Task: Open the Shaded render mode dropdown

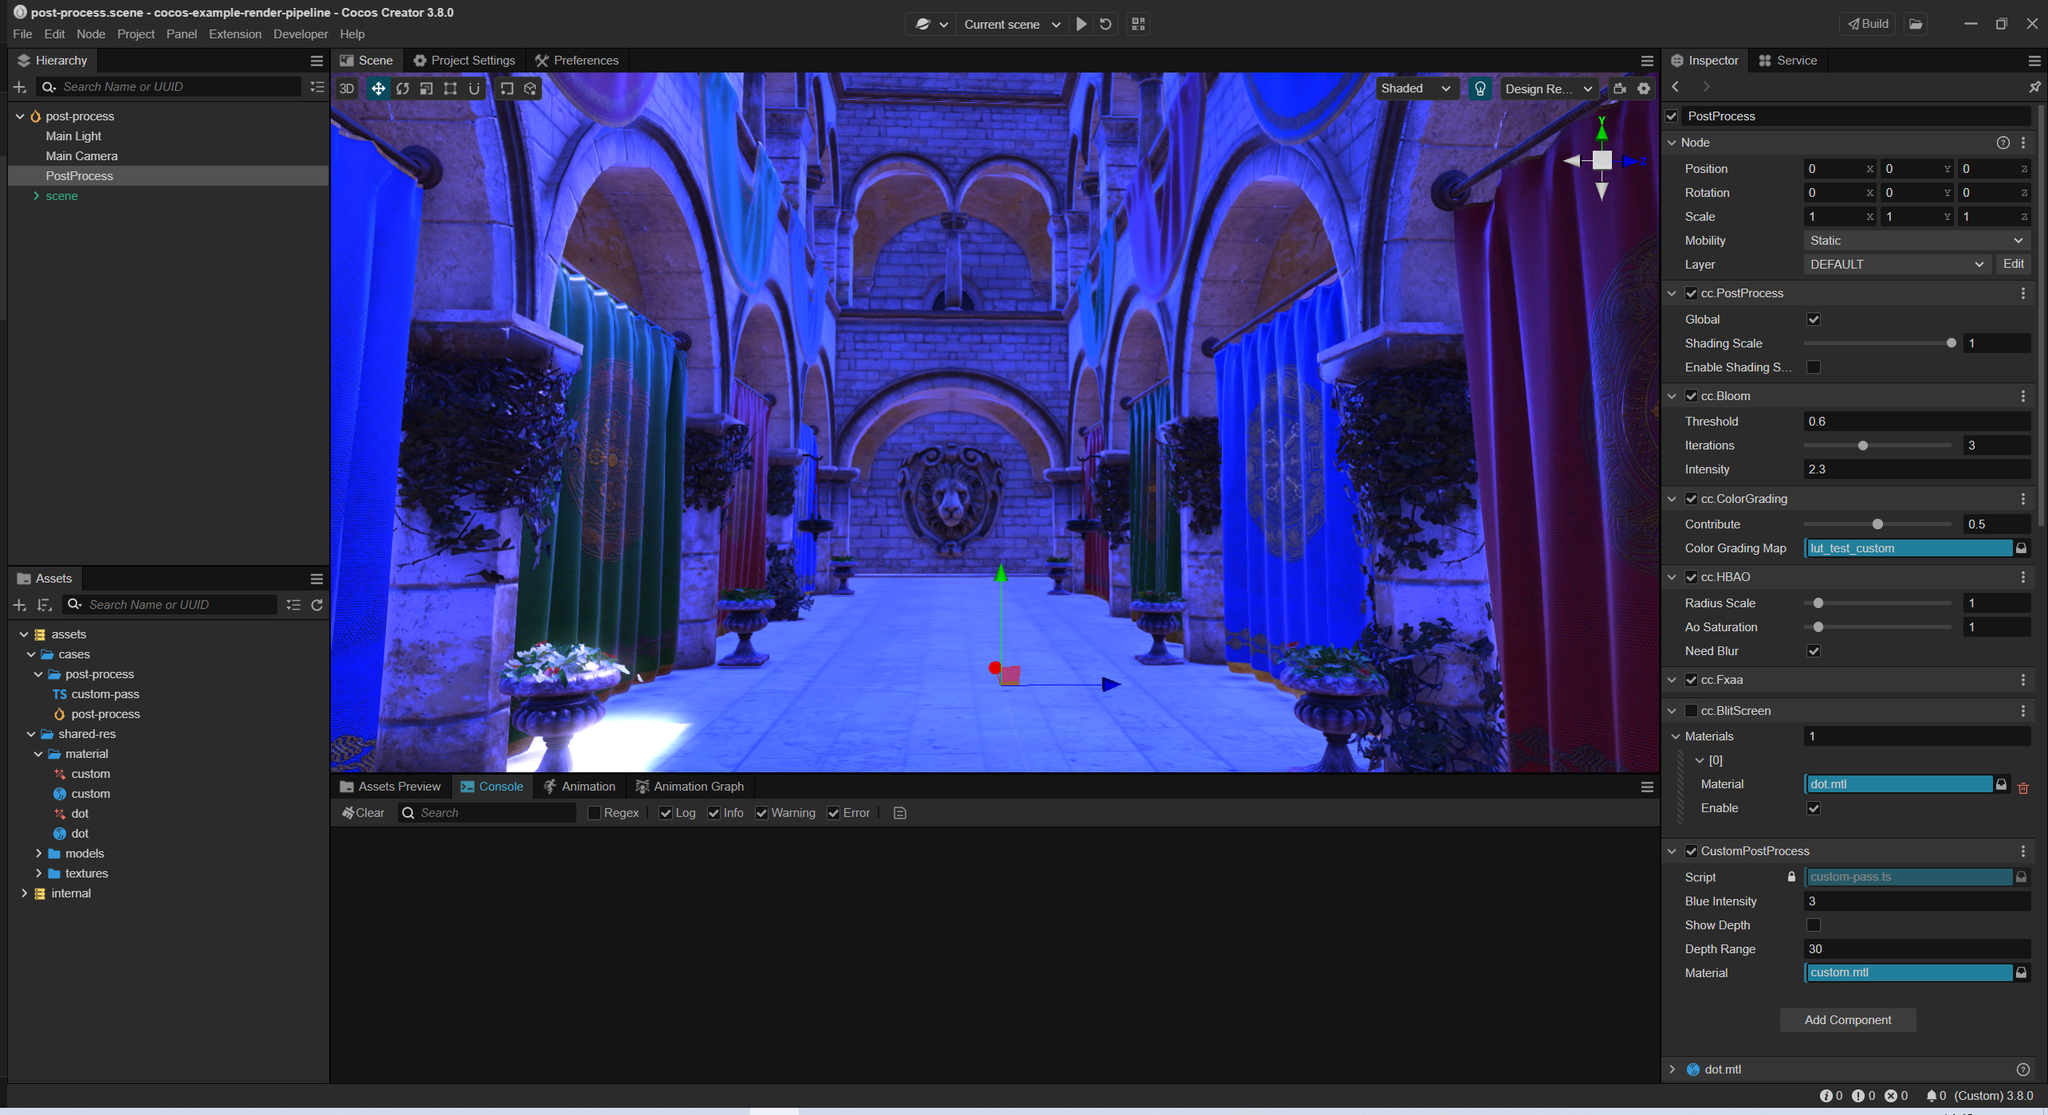Action: pos(1415,89)
